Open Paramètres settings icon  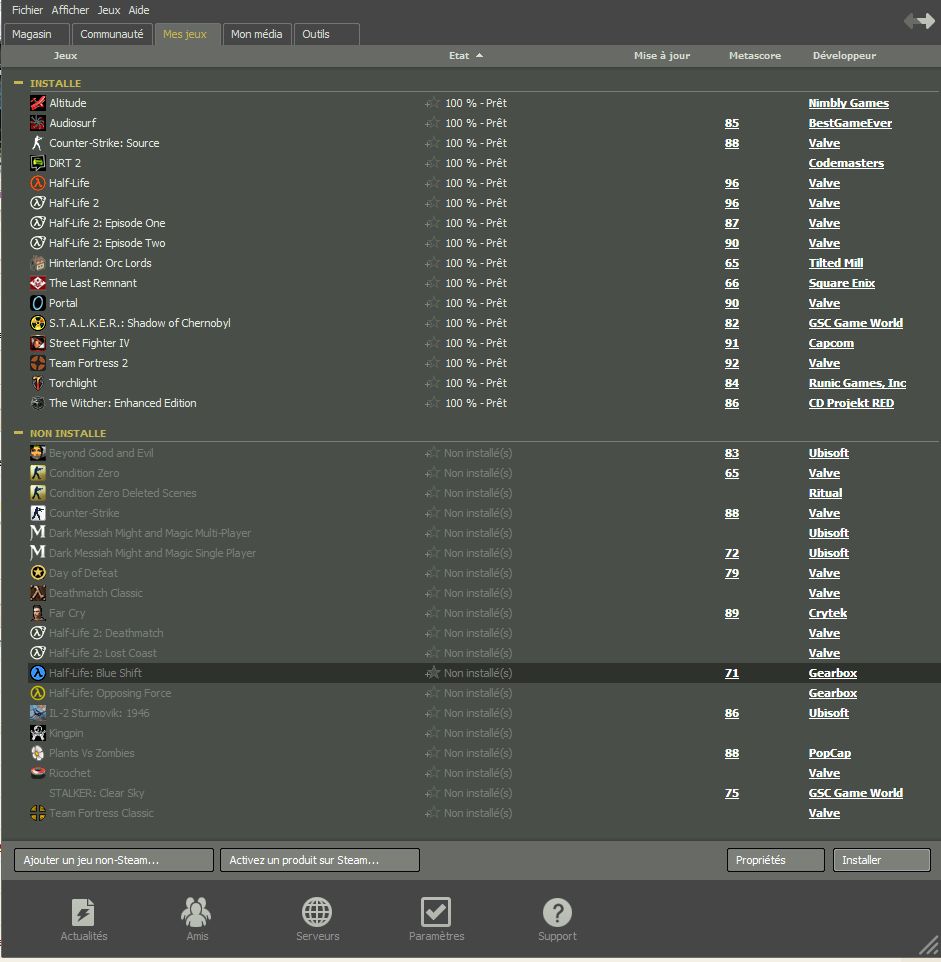pos(436,912)
